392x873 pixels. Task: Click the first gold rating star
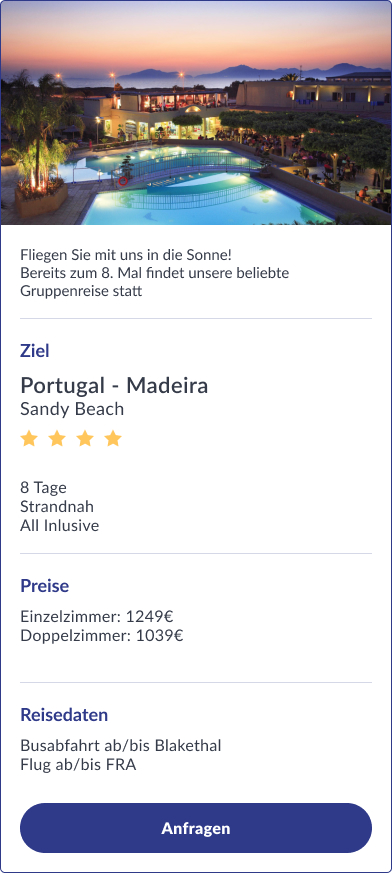tap(29, 439)
